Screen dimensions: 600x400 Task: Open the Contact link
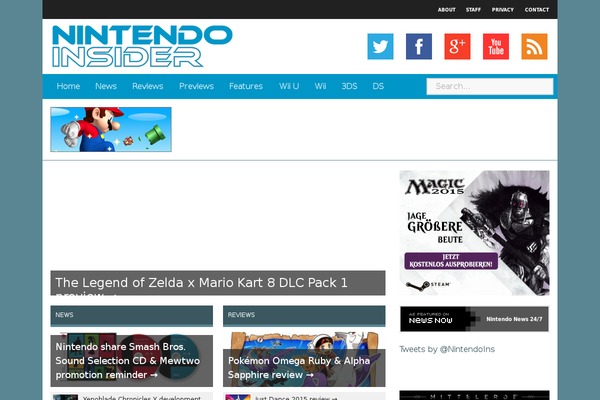(537, 10)
